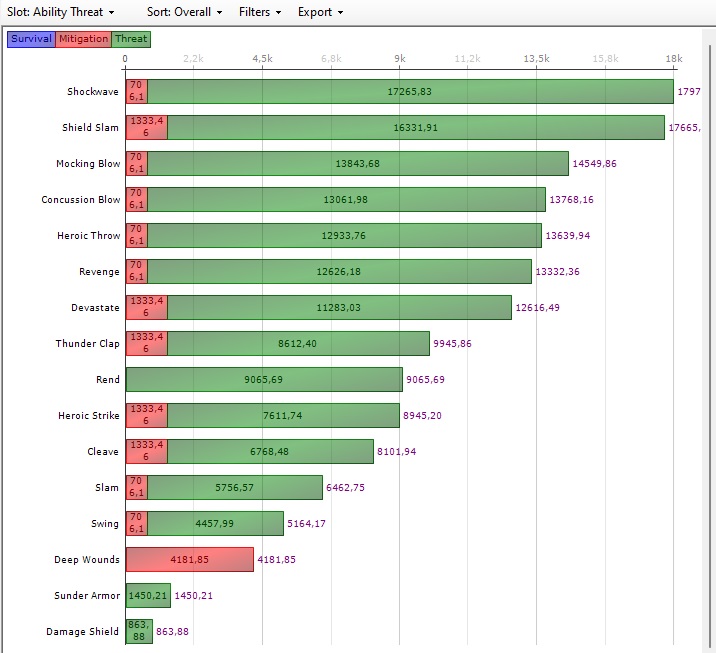Click the Shockwave green threat bar
This screenshot has height=653, width=716.
[410, 91]
